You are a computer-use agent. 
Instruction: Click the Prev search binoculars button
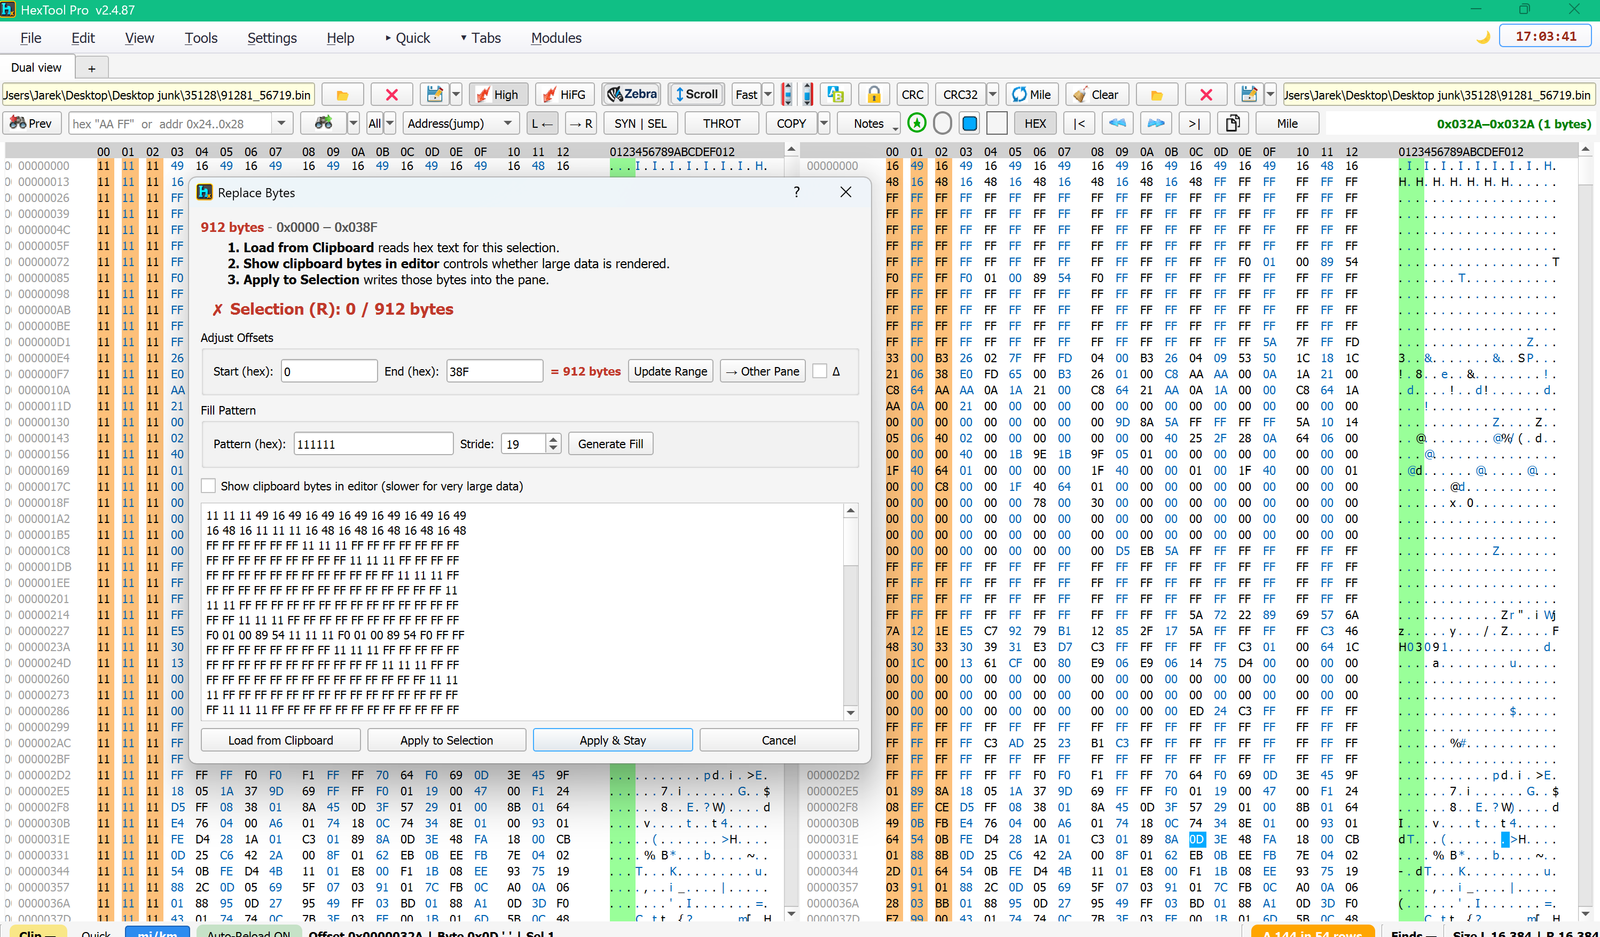(31, 123)
